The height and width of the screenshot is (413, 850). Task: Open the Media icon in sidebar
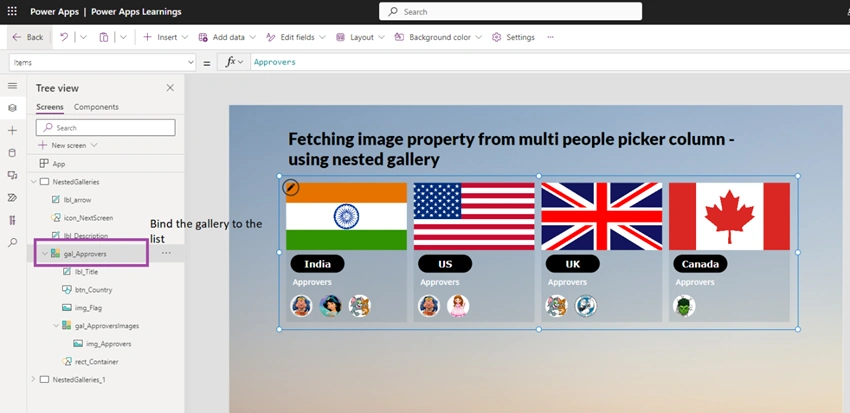(12, 175)
